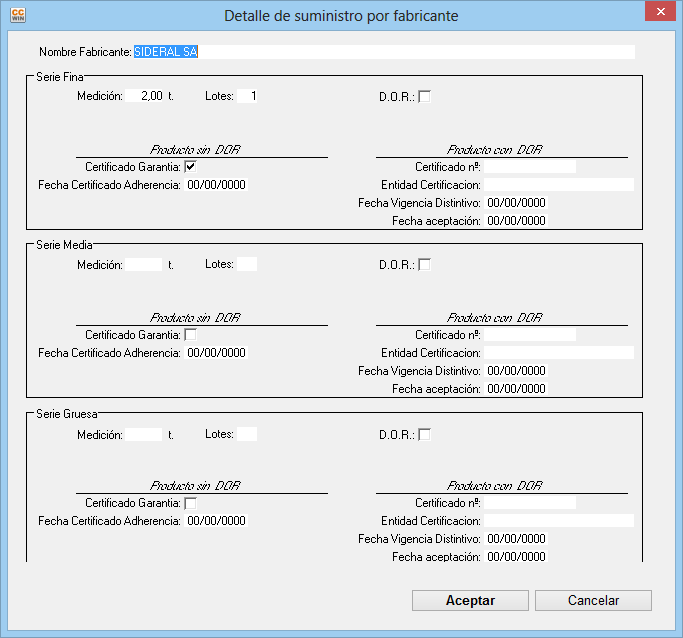Click the Aceptar button

coord(470,600)
